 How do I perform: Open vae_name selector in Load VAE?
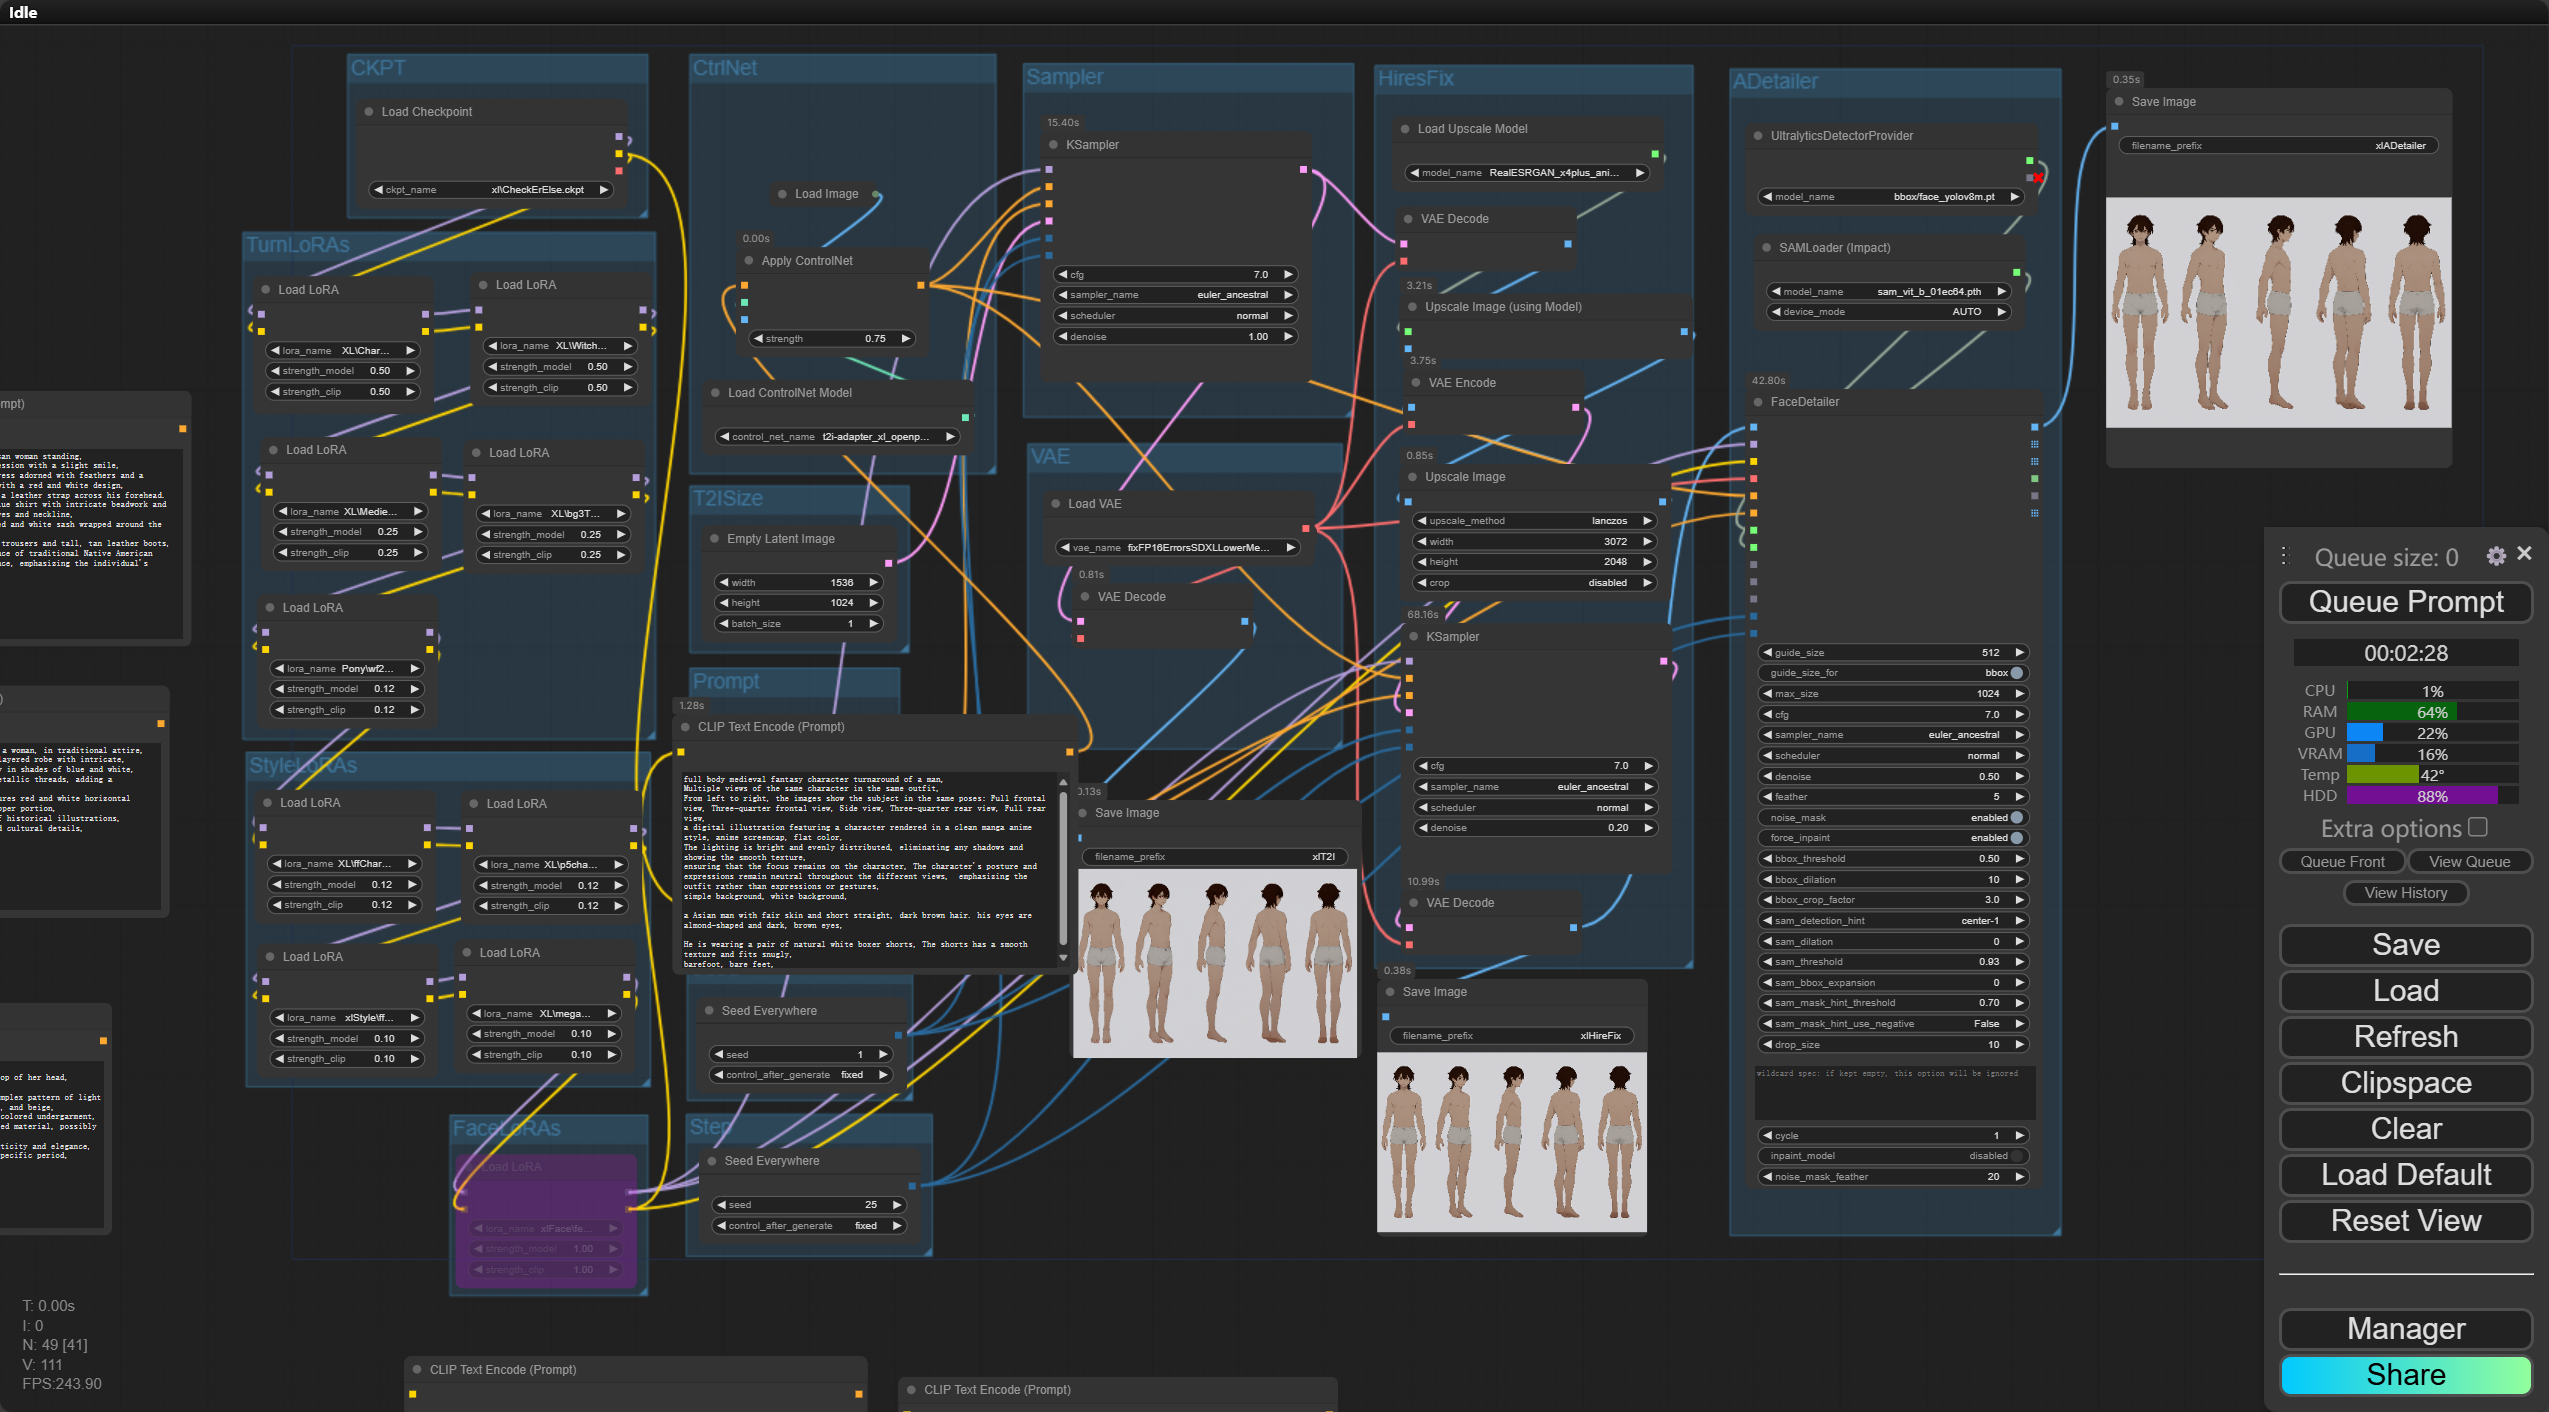1177,547
